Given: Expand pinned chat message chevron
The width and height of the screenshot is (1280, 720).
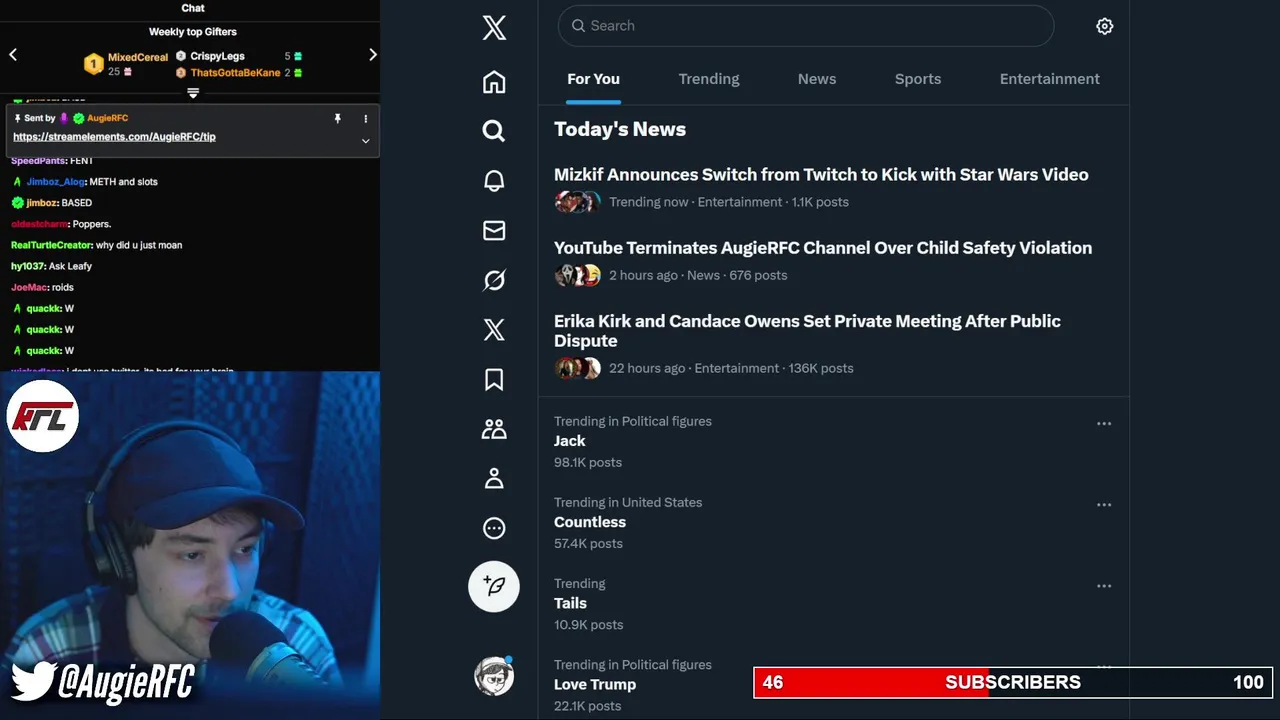Looking at the screenshot, I should (x=365, y=141).
